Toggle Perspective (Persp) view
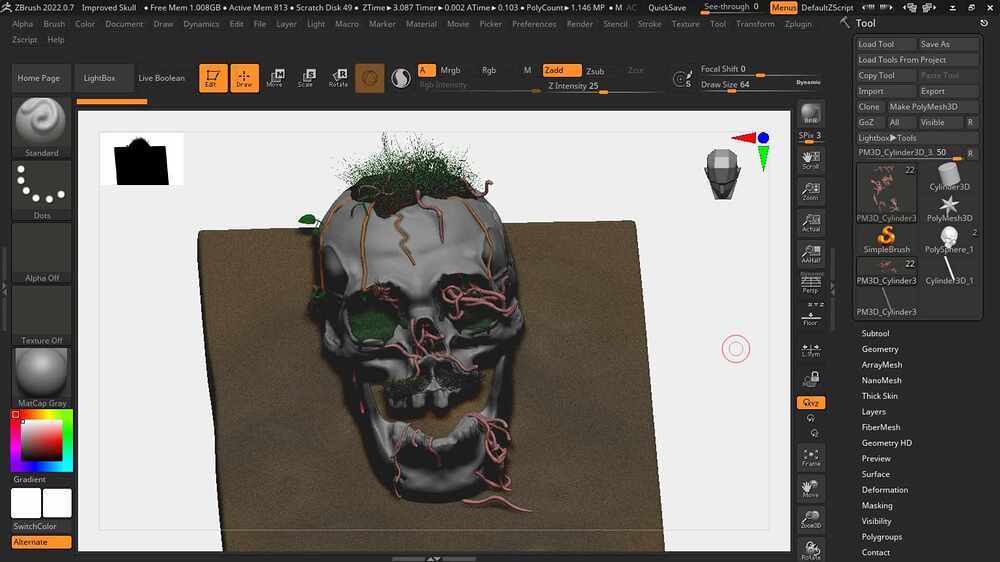 click(811, 283)
